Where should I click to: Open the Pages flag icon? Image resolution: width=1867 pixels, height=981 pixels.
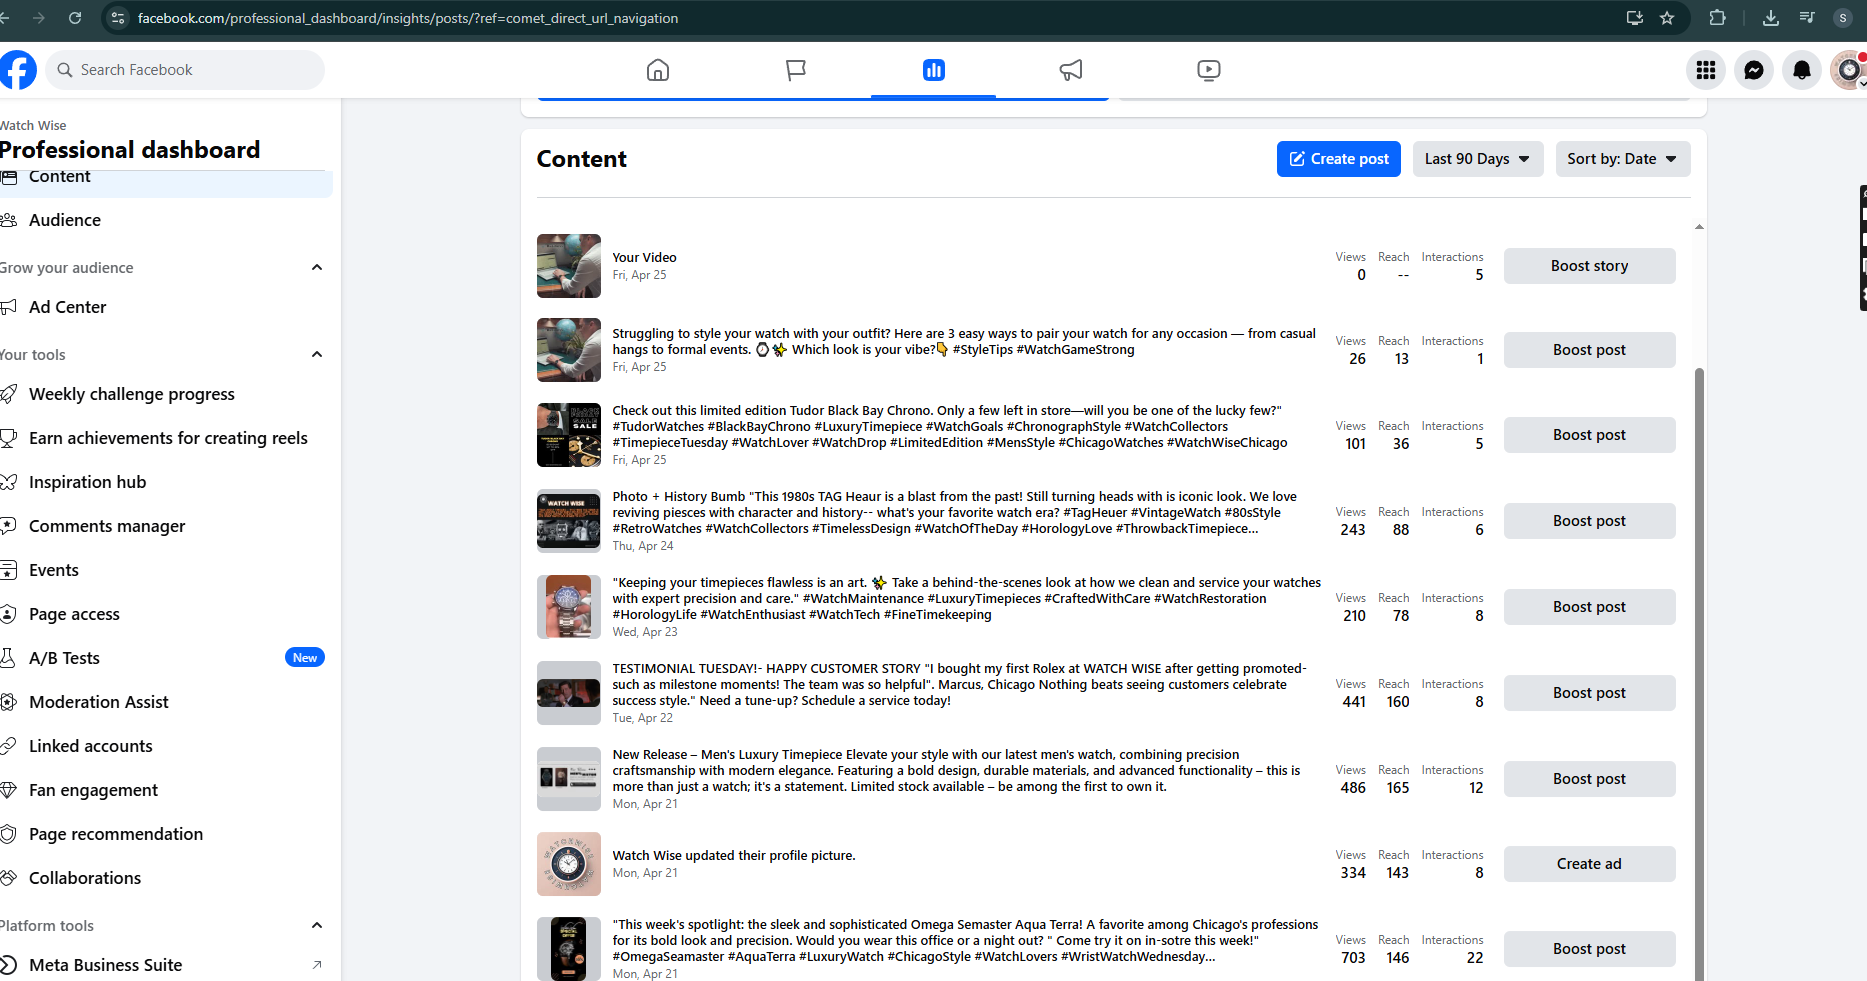796,70
